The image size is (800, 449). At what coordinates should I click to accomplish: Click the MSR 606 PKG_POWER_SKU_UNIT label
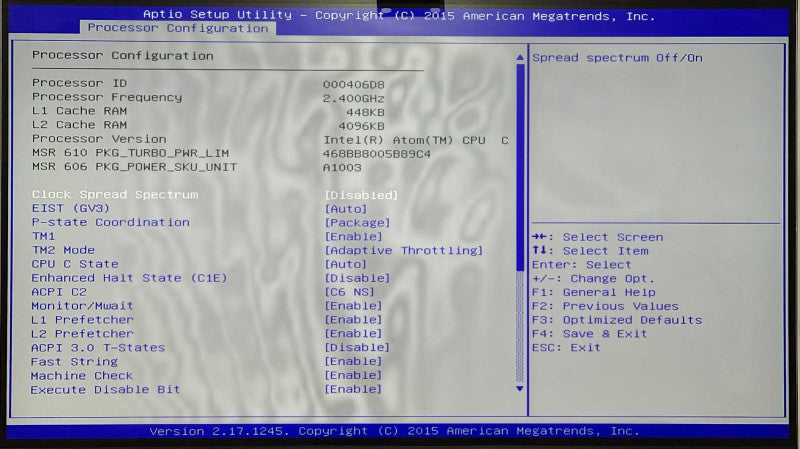click(x=134, y=167)
